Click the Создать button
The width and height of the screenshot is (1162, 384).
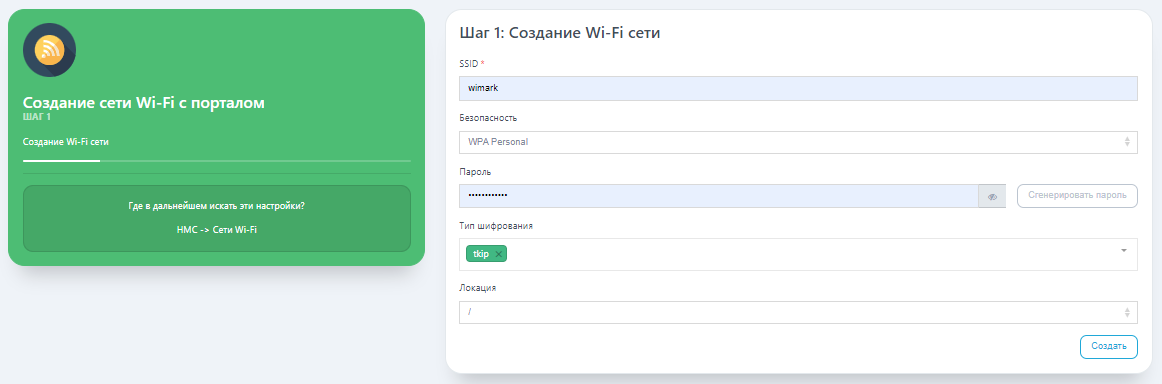tap(1109, 347)
